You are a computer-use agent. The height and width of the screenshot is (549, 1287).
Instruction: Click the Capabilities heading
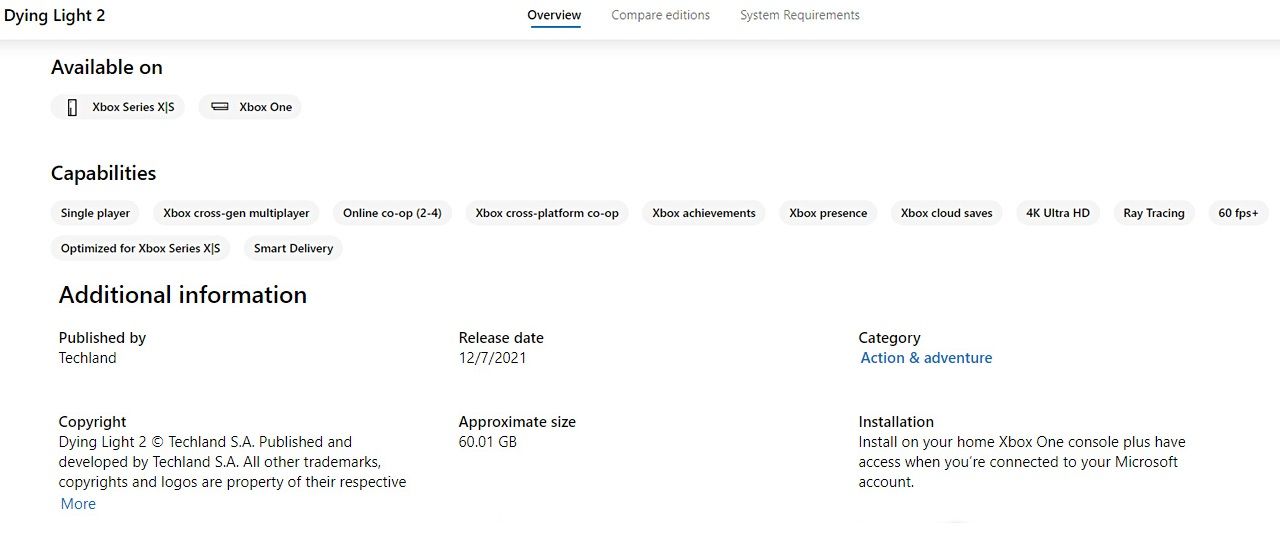coord(104,173)
